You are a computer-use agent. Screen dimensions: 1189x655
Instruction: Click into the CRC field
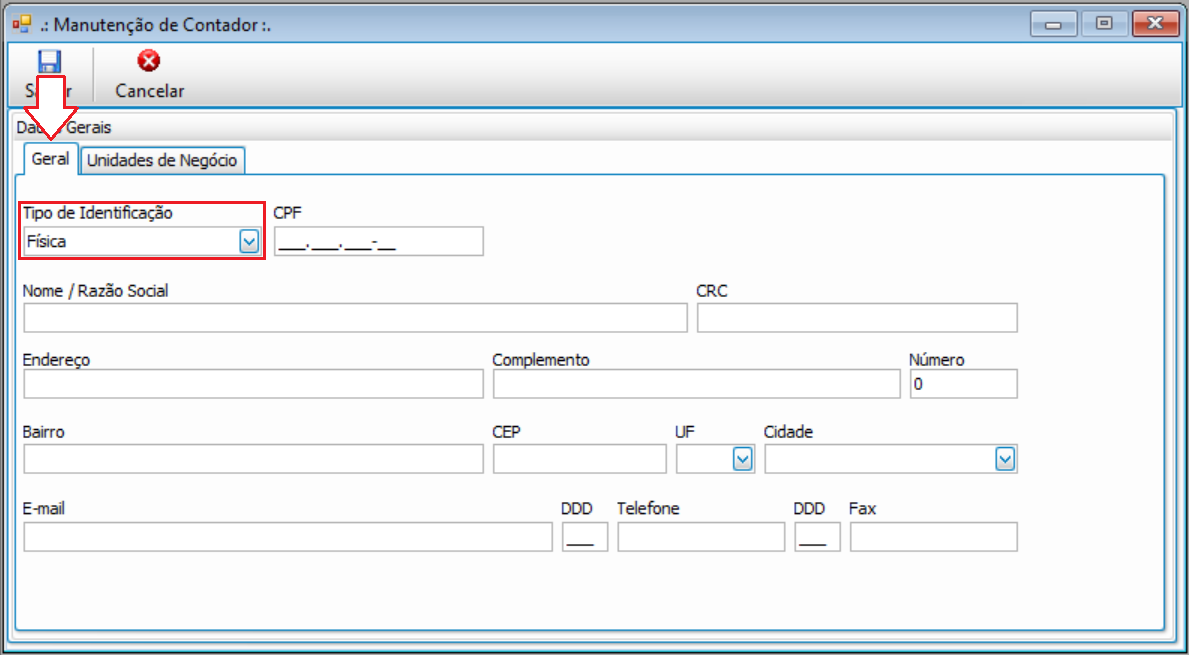point(857,318)
